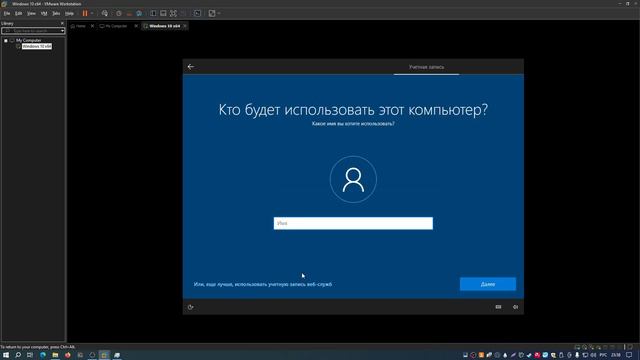Select the Учетная запись tab header
This screenshot has width=640, height=360.
pyautogui.click(x=427, y=67)
